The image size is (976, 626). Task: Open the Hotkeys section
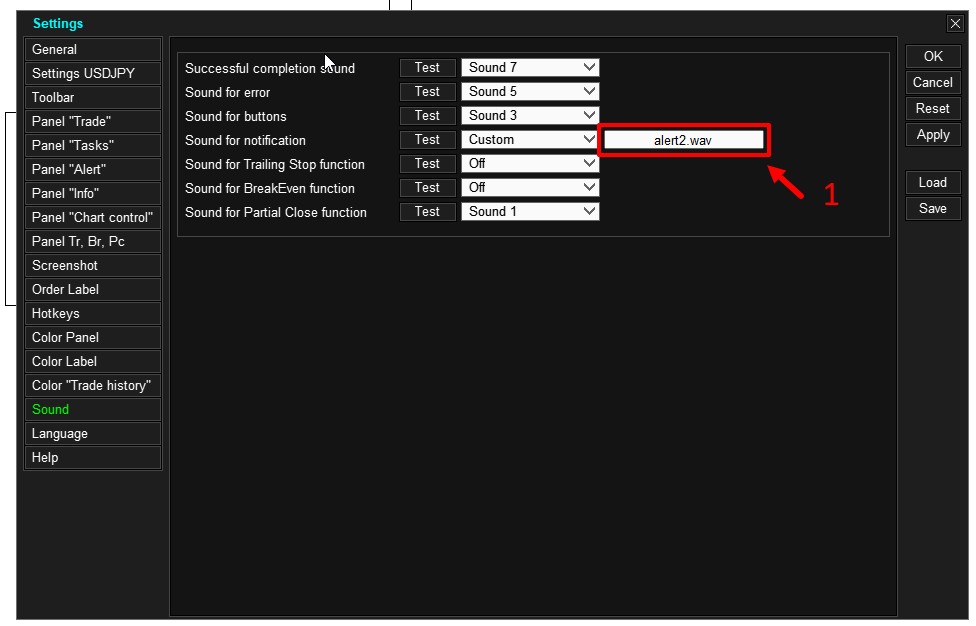click(x=93, y=314)
